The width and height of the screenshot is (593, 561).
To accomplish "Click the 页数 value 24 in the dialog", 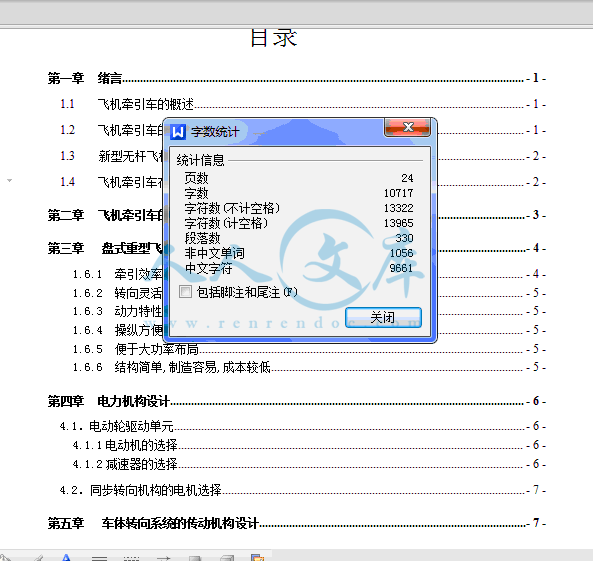I will (407, 178).
